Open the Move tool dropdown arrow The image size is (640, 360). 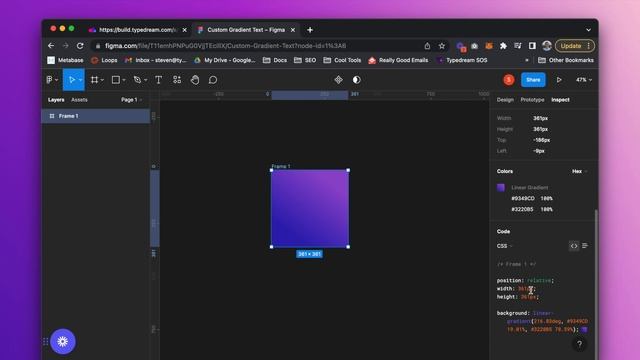(80, 80)
